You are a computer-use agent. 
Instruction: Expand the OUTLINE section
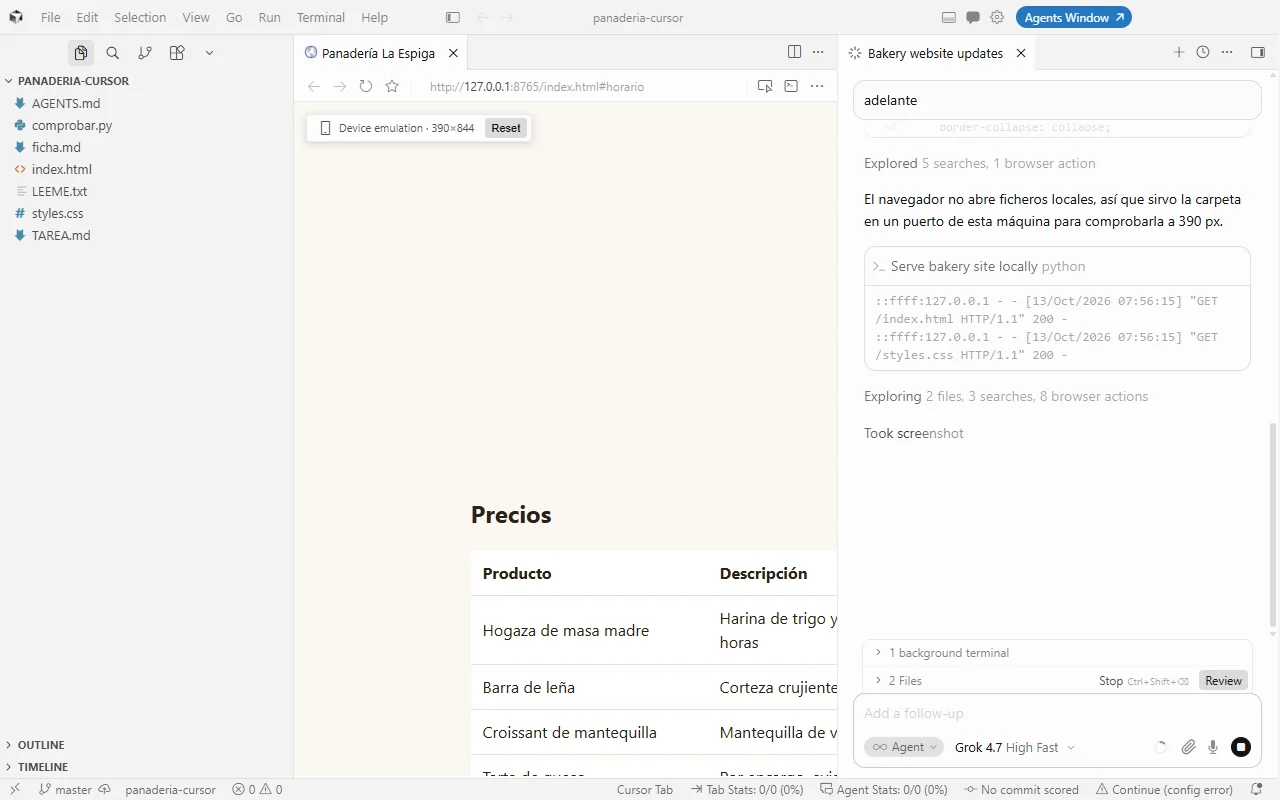tap(146, 745)
